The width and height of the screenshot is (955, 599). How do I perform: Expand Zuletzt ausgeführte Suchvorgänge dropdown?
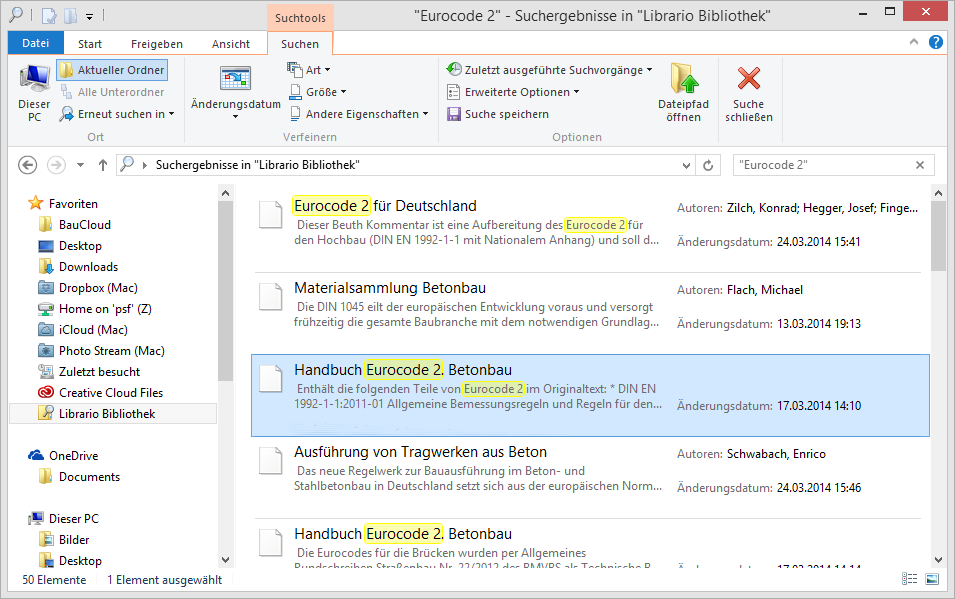pyautogui.click(x=549, y=70)
